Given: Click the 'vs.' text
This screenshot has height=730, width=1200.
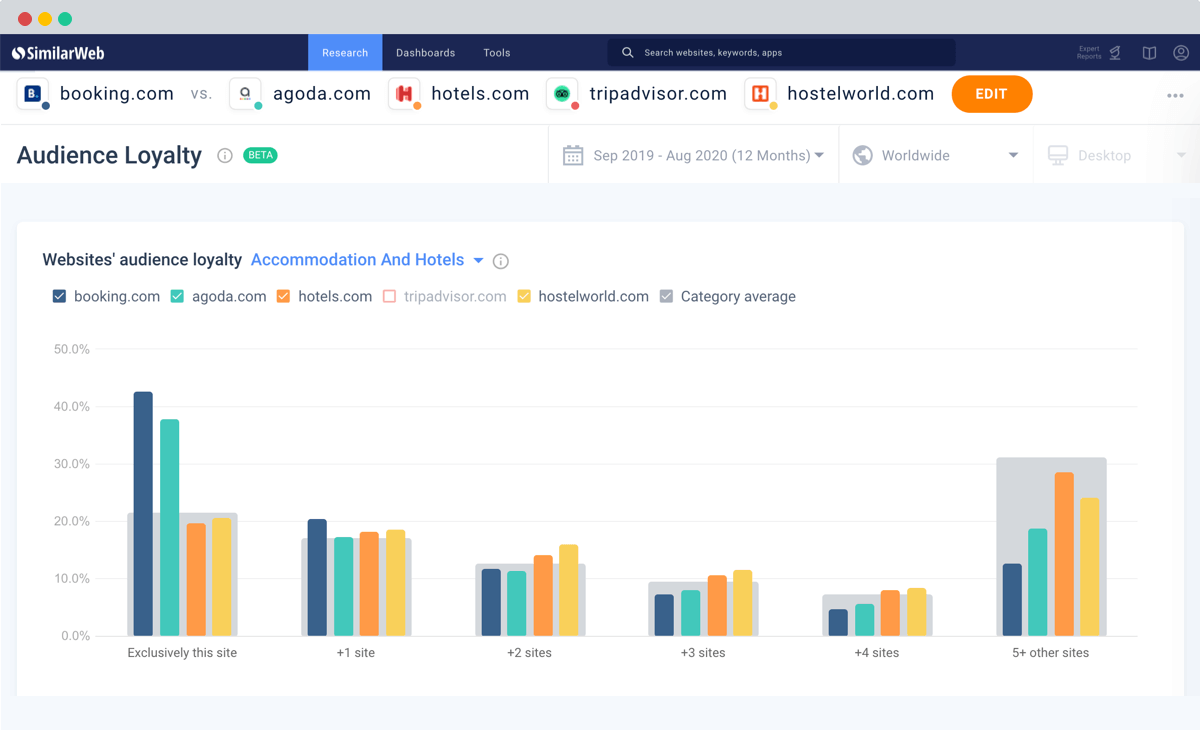Looking at the screenshot, I should click(x=202, y=94).
